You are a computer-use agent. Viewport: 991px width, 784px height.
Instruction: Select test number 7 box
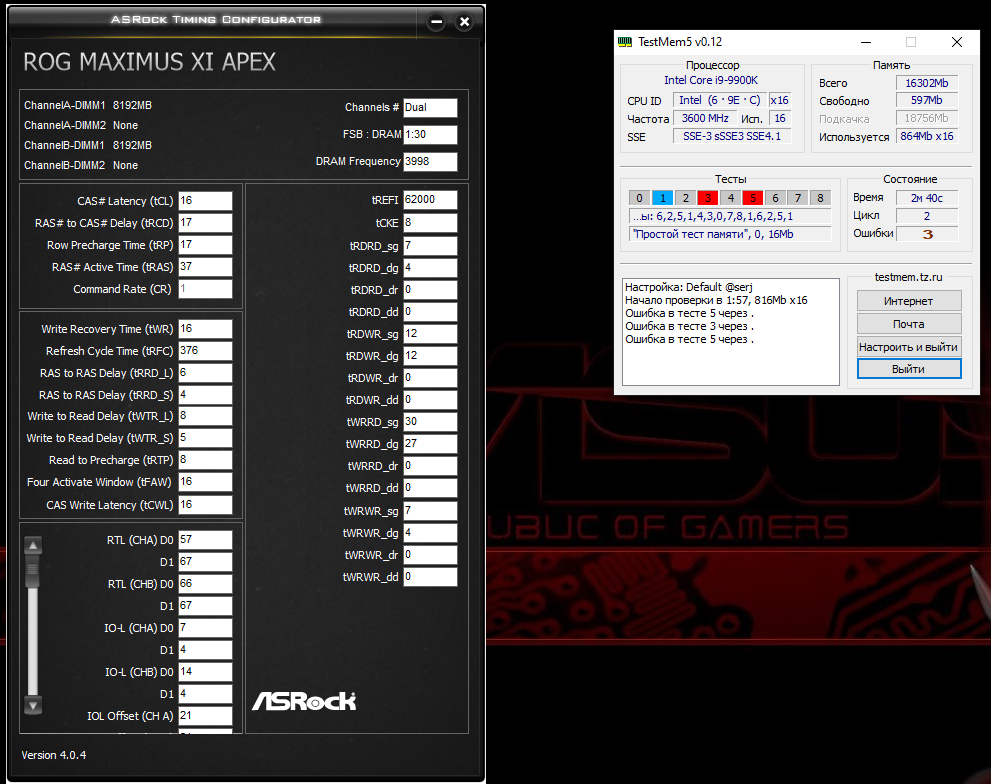point(798,198)
